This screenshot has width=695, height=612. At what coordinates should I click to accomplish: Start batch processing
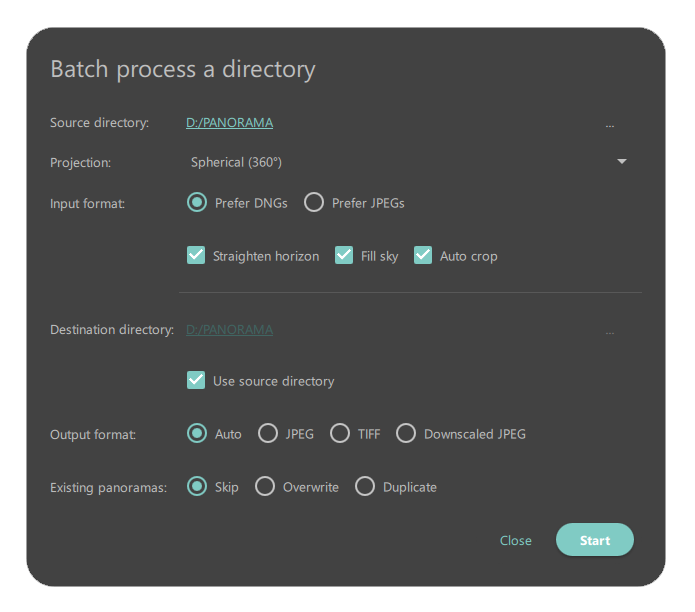(x=595, y=540)
